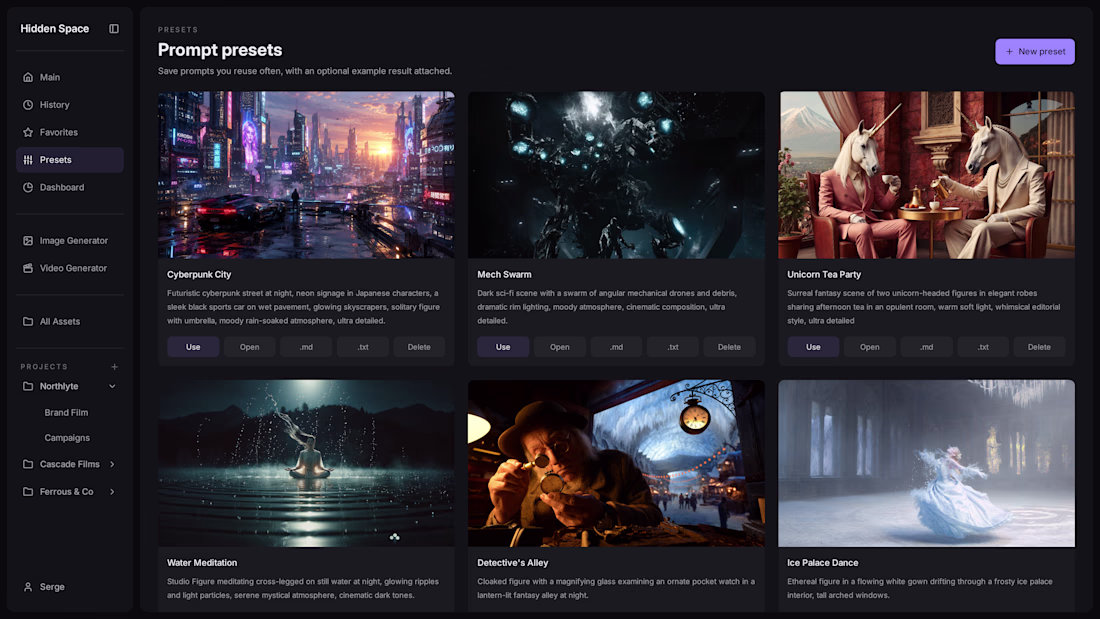Click the user icon beside Serge
1100x619 pixels.
28,587
